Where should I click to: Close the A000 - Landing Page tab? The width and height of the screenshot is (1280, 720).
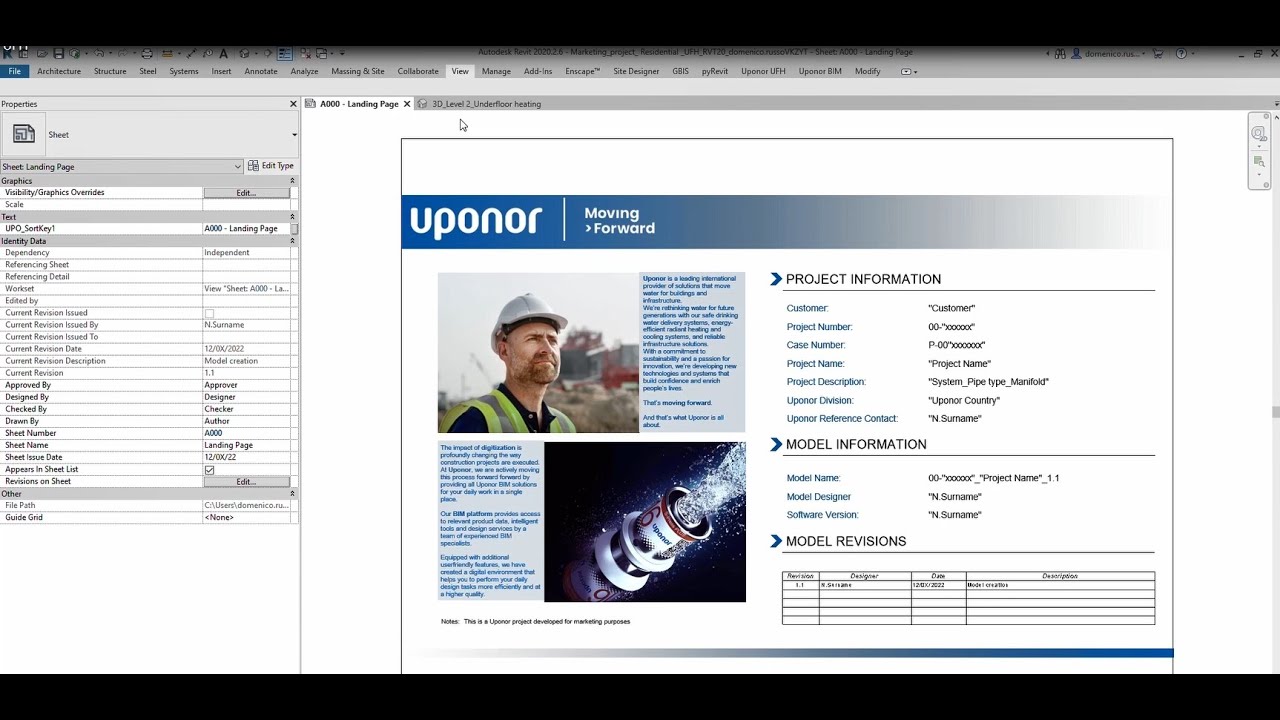coord(407,104)
